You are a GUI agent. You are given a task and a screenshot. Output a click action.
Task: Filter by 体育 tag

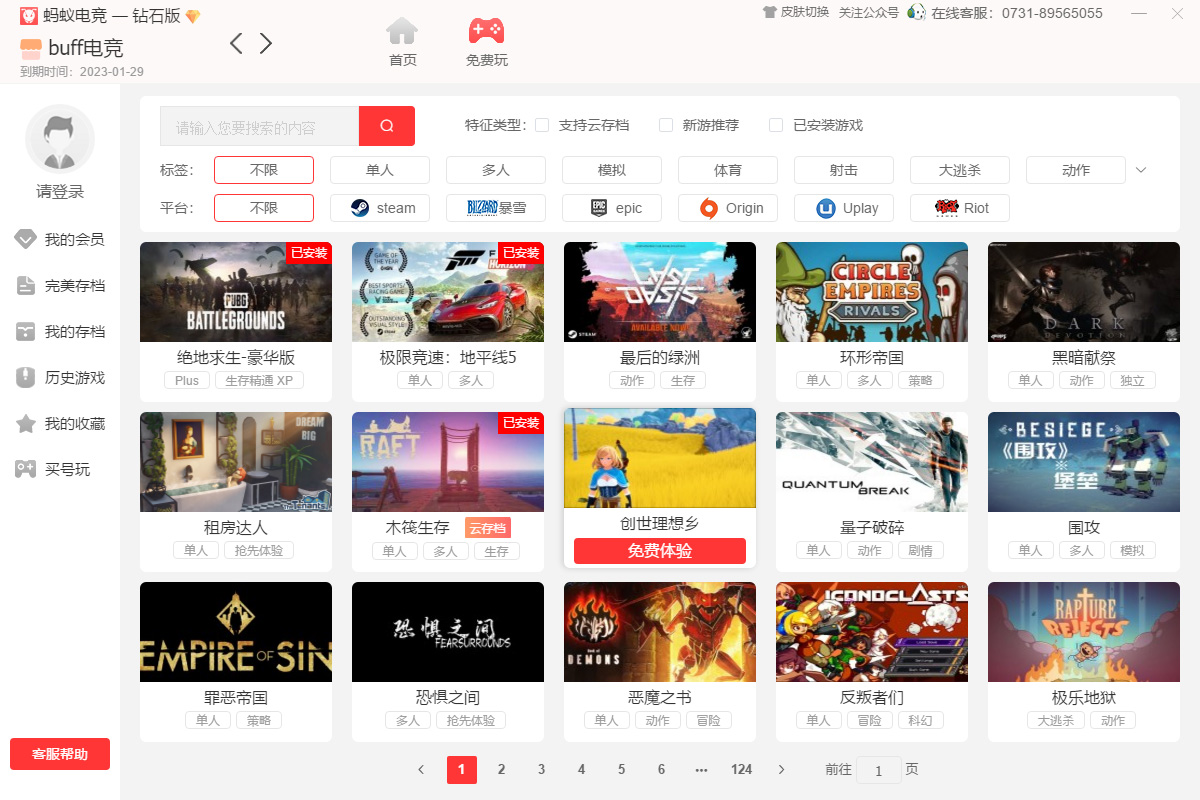point(728,170)
